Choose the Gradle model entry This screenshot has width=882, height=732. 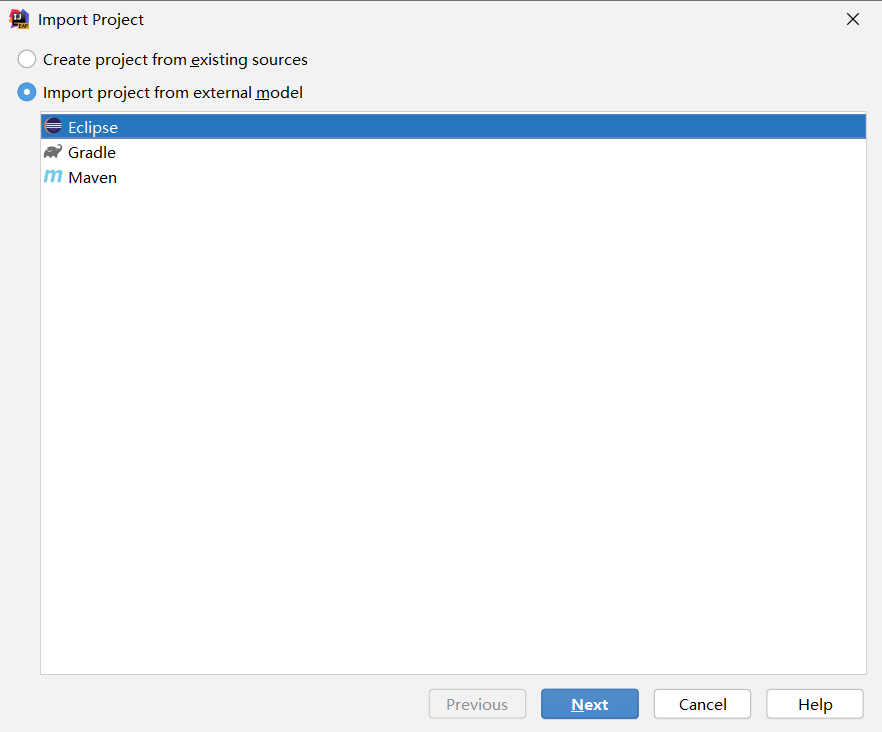click(x=92, y=153)
